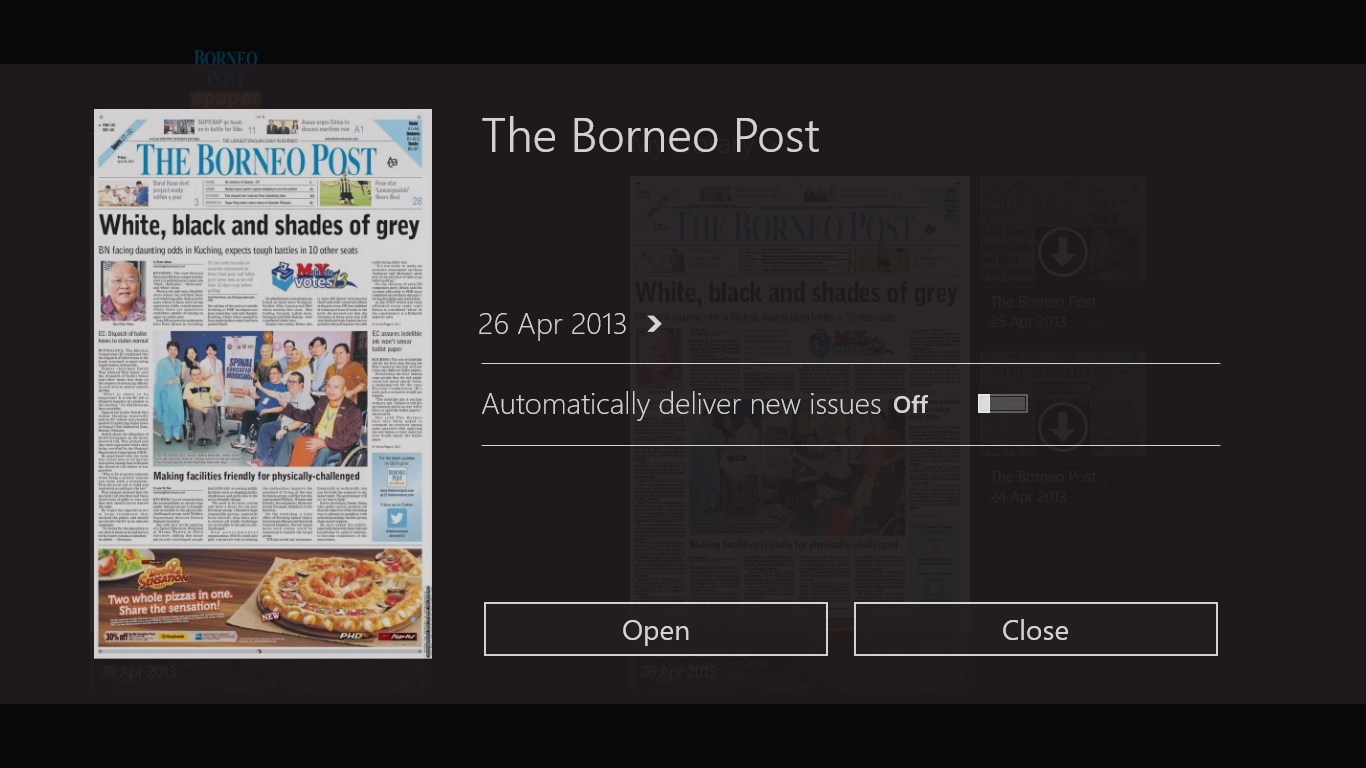Open the selected newspaper issue
The width and height of the screenshot is (1366, 768).
point(656,629)
